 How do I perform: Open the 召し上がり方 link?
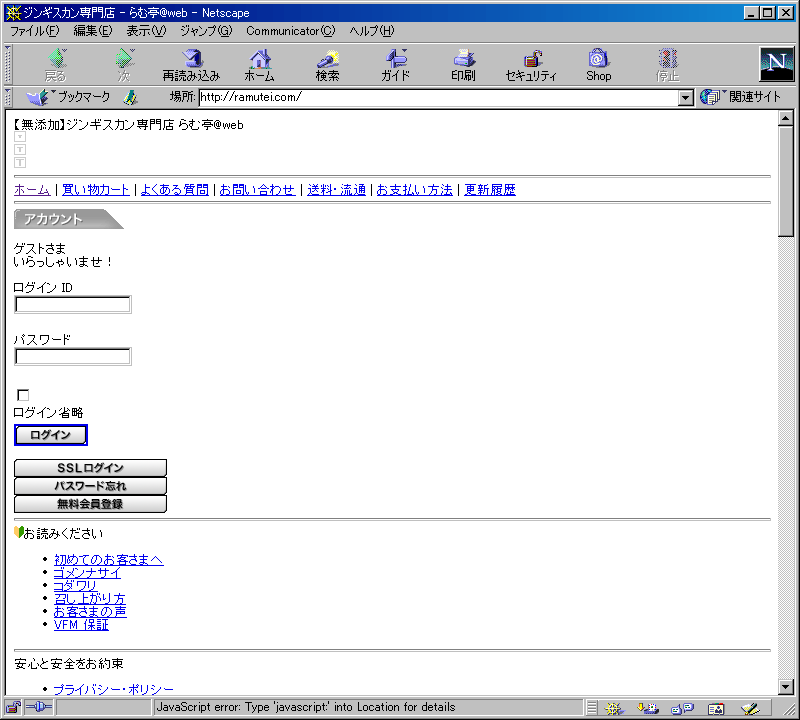[x=90, y=599]
